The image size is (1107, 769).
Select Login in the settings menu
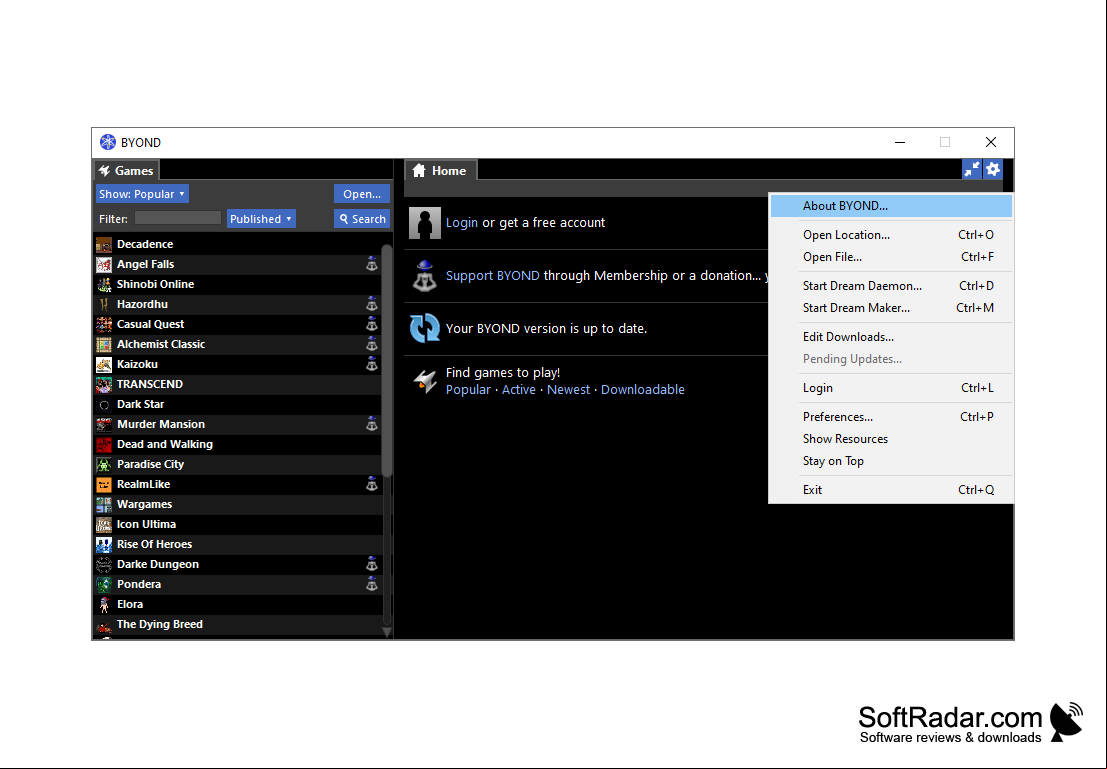891,388
